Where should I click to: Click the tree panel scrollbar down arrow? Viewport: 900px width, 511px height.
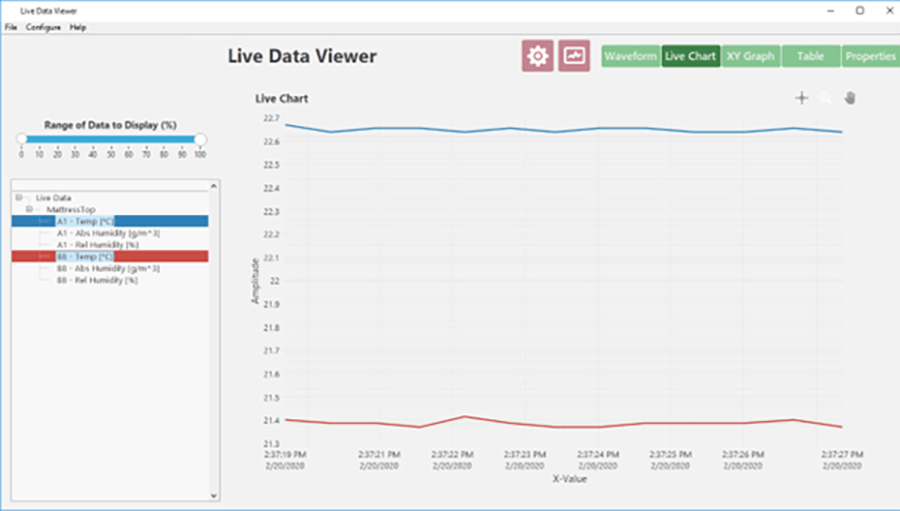pos(213,494)
